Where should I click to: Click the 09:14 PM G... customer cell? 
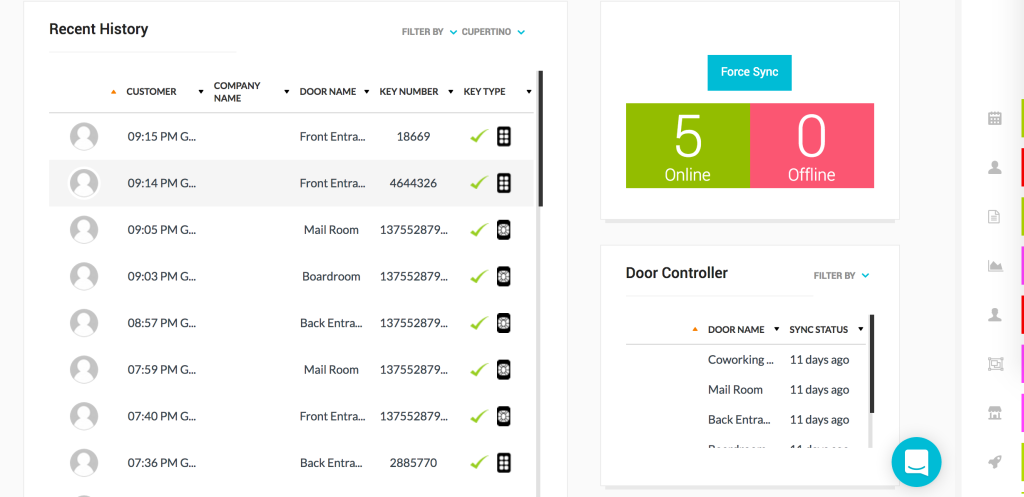162,184
